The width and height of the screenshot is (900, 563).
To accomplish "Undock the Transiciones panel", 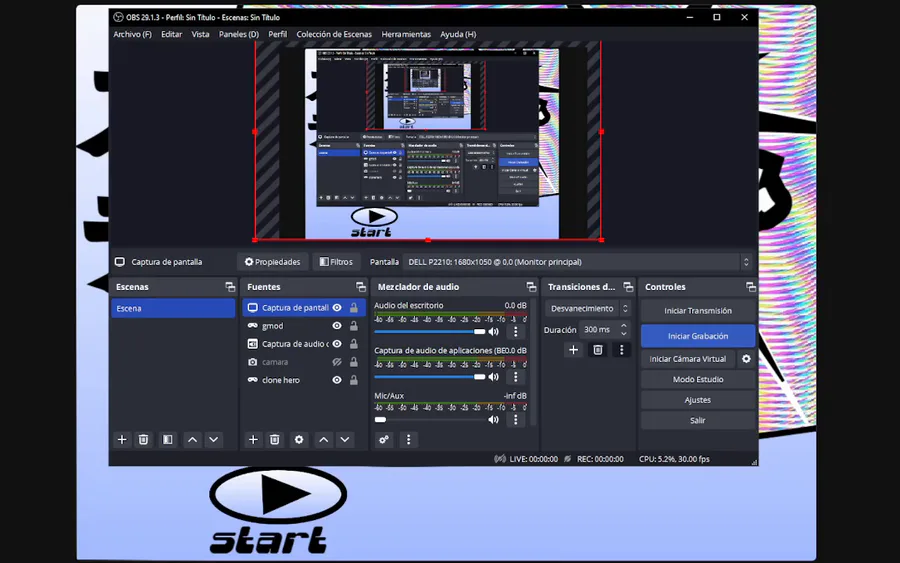I will [628, 287].
